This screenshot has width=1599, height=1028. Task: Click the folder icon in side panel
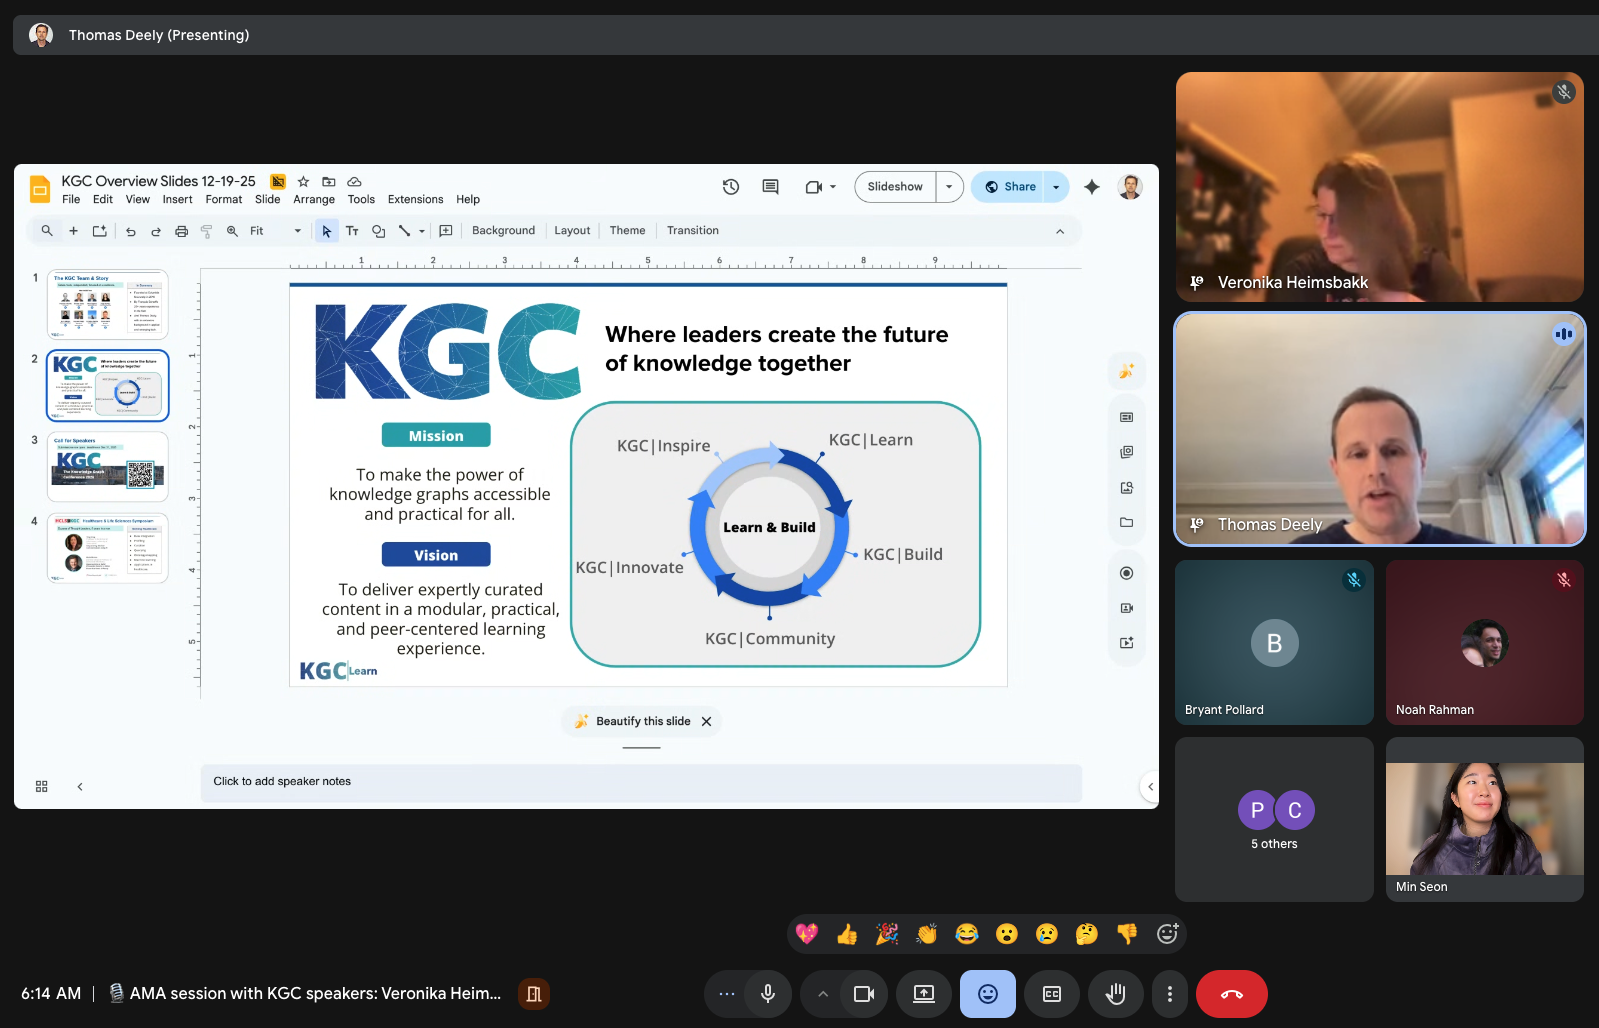(1127, 522)
